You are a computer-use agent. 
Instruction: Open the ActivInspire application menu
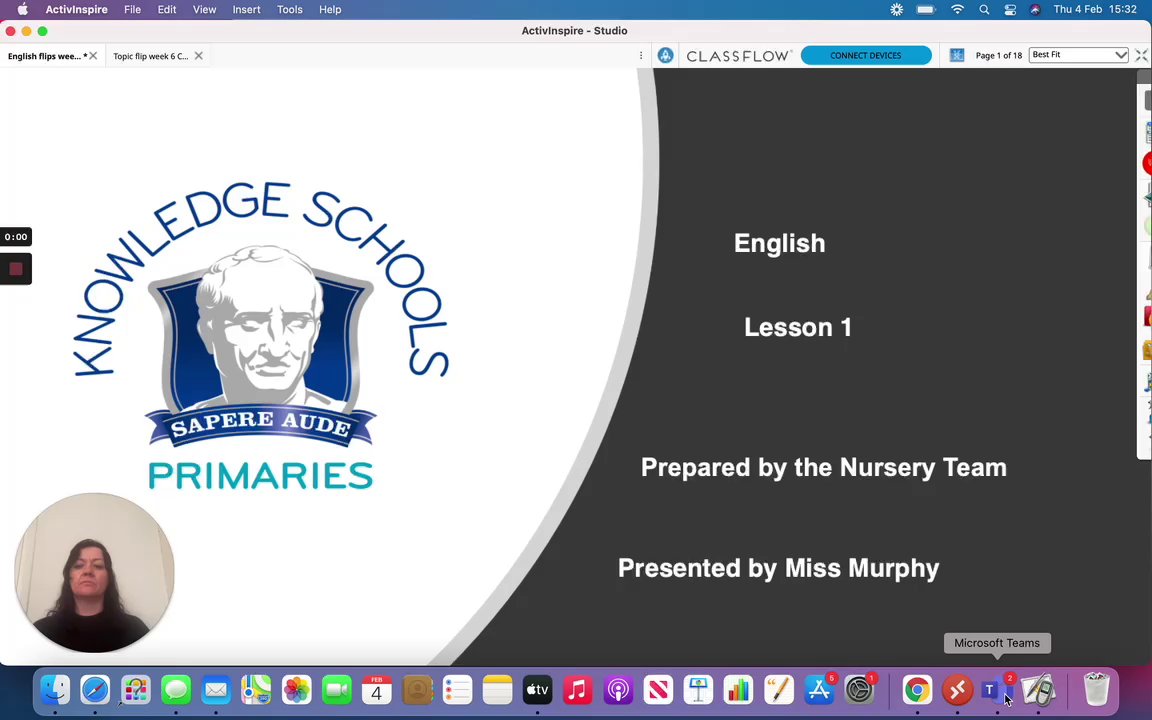point(76,10)
